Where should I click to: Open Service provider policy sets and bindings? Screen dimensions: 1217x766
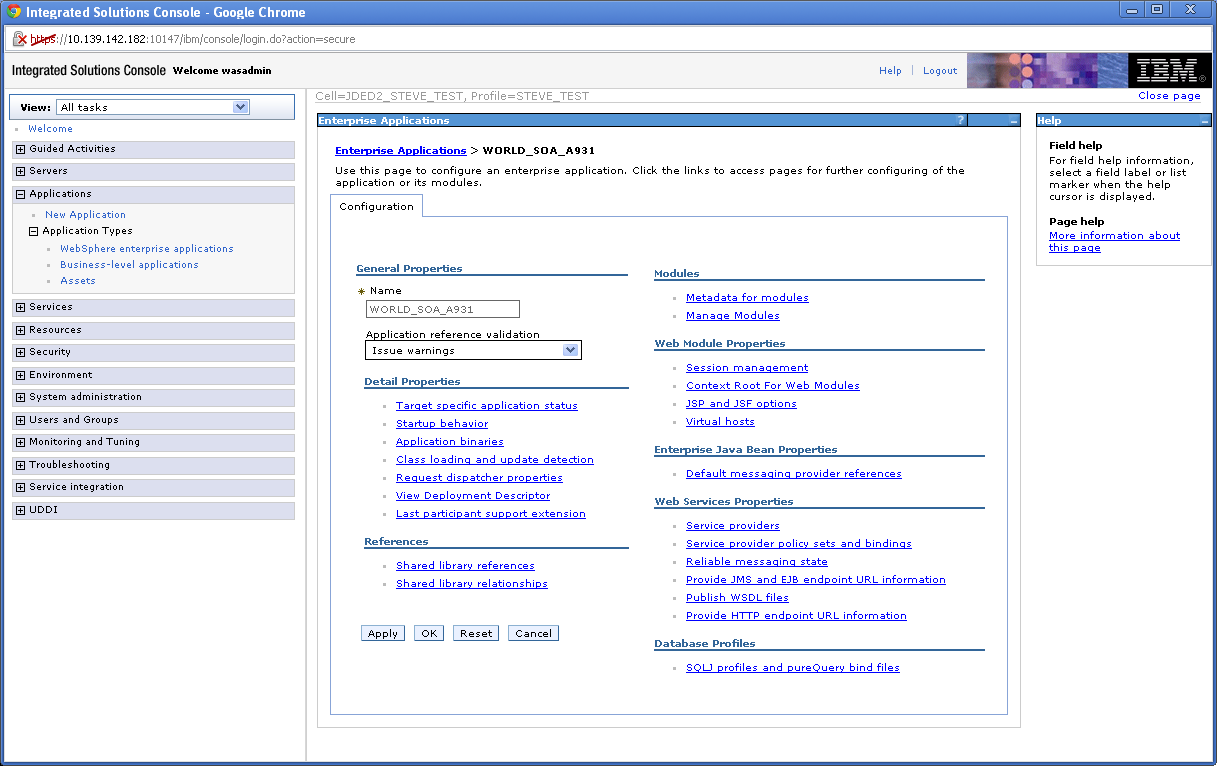(799, 544)
